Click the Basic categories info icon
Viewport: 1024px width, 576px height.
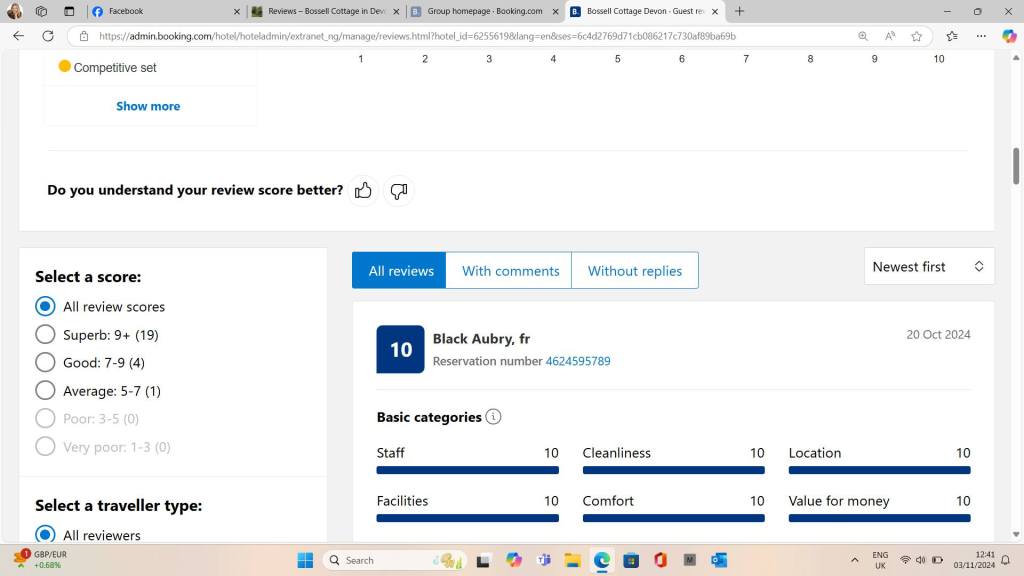click(493, 417)
